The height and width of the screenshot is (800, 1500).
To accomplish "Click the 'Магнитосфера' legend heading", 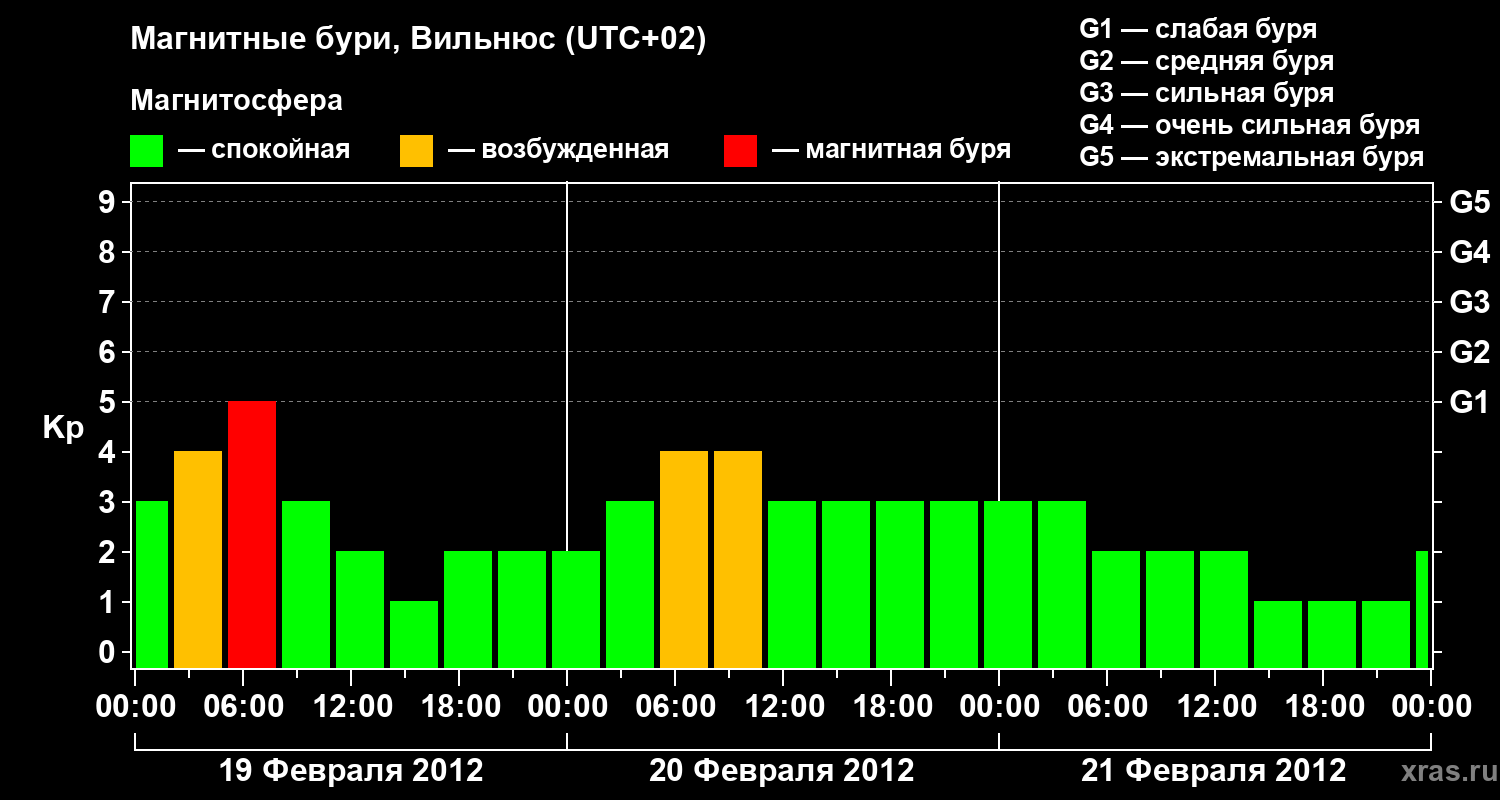I will pos(236,101).
